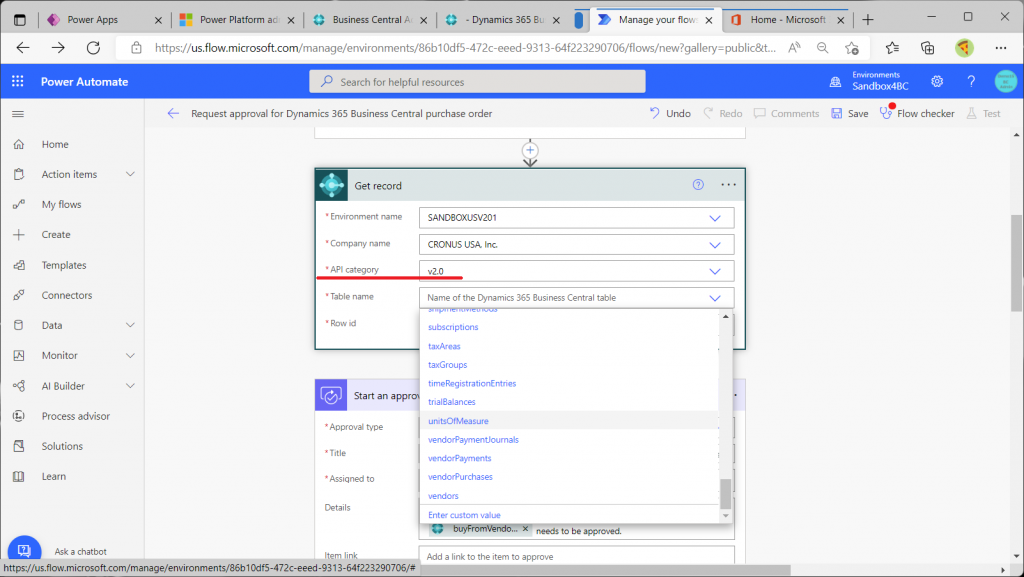Click Undo in the flow toolbar
1024x577 pixels.
(670, 113)
